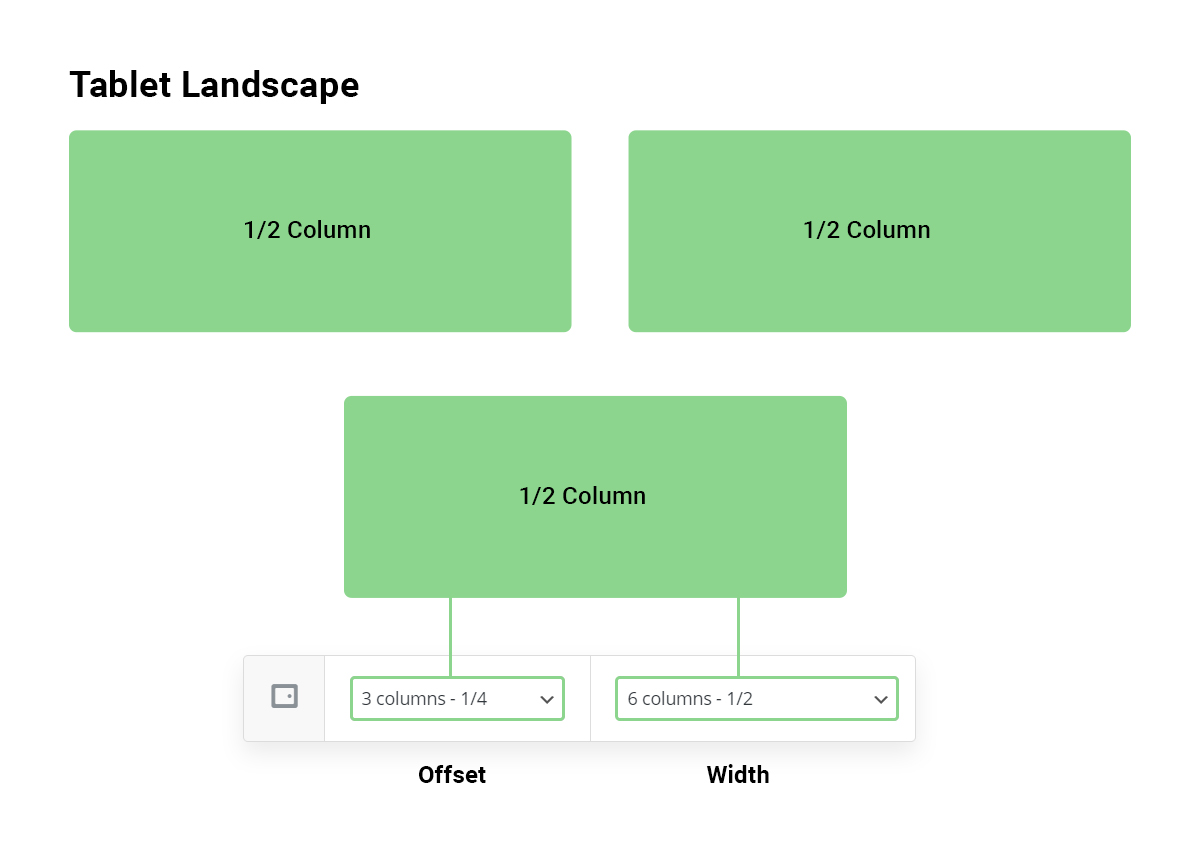Click the "1/2 Column" text in the left block

(x=307, y=230)
